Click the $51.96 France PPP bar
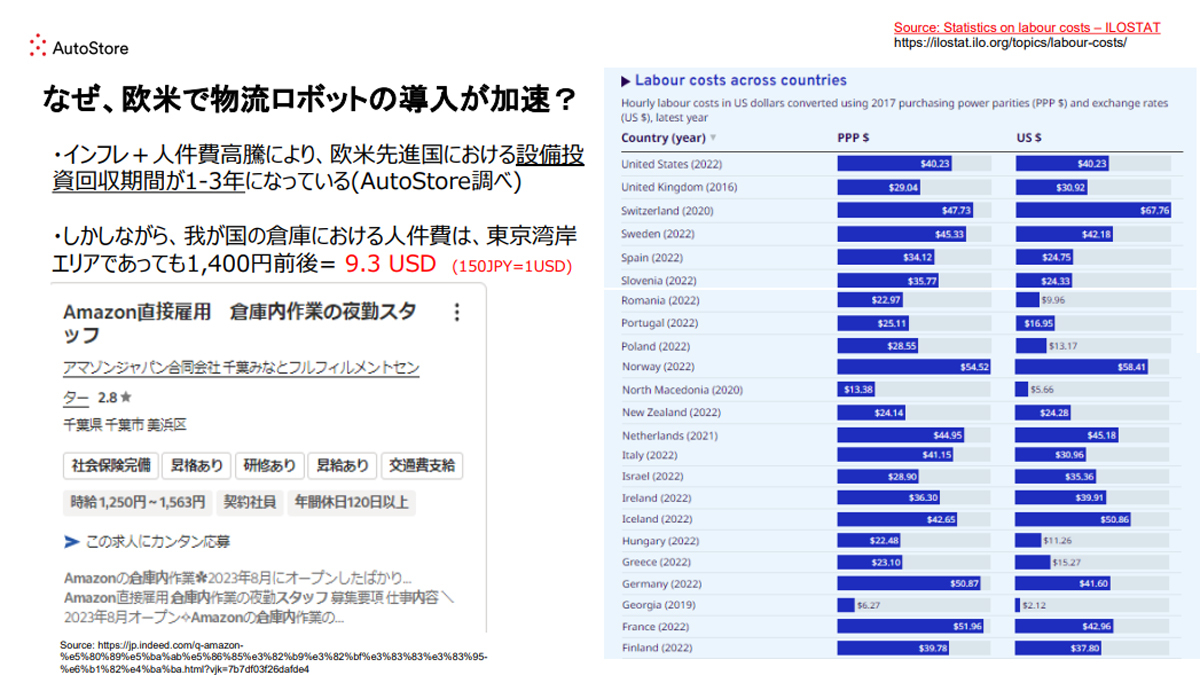Viewport: 1200px width, 675px height. coord(911,627)
